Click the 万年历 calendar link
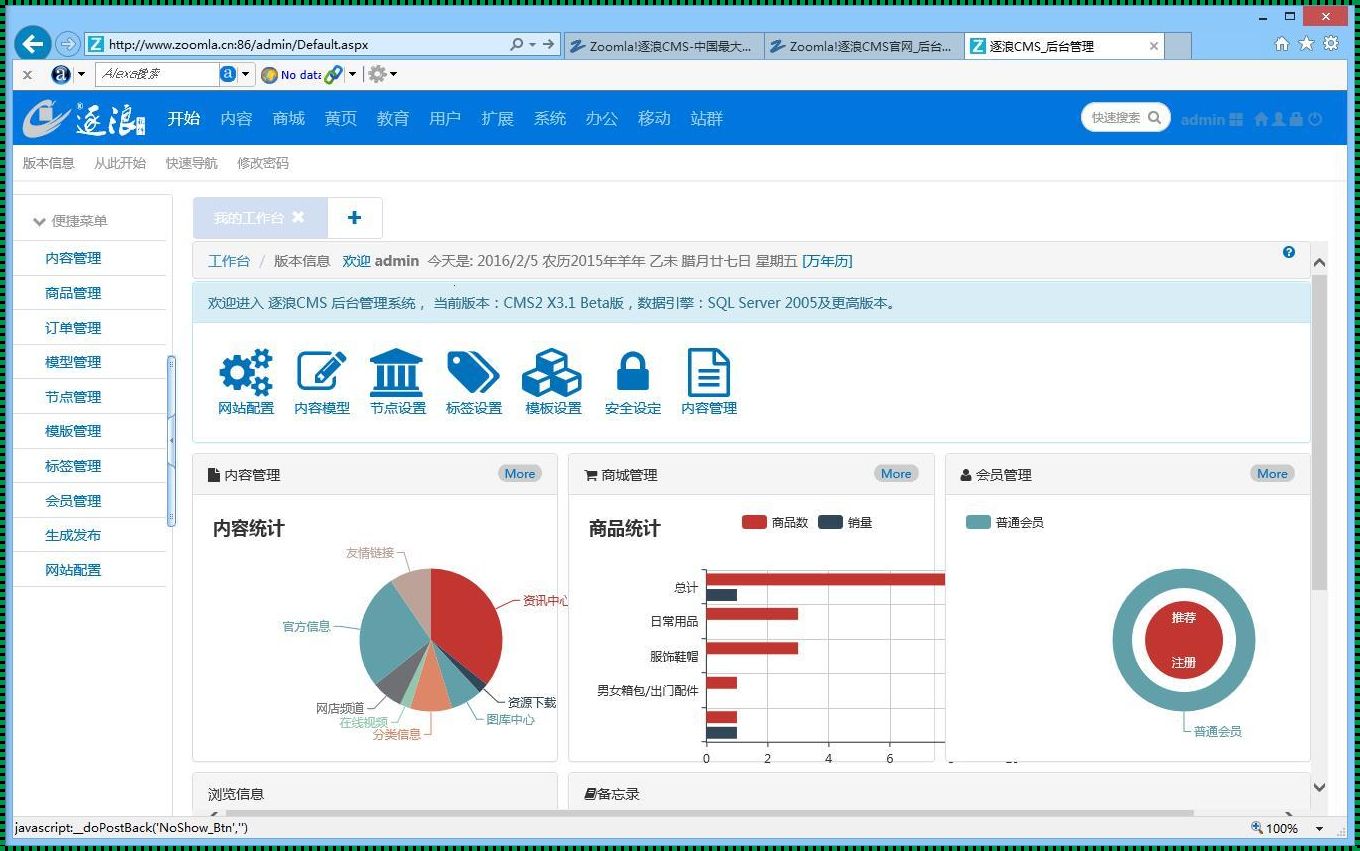The width and height of the screenshot is (1360, 851). [x=827, y=261]
